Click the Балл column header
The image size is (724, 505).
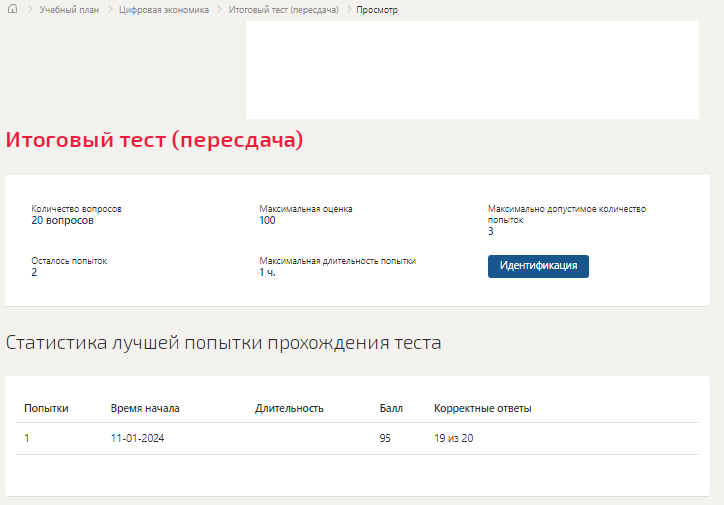point(391,409)
